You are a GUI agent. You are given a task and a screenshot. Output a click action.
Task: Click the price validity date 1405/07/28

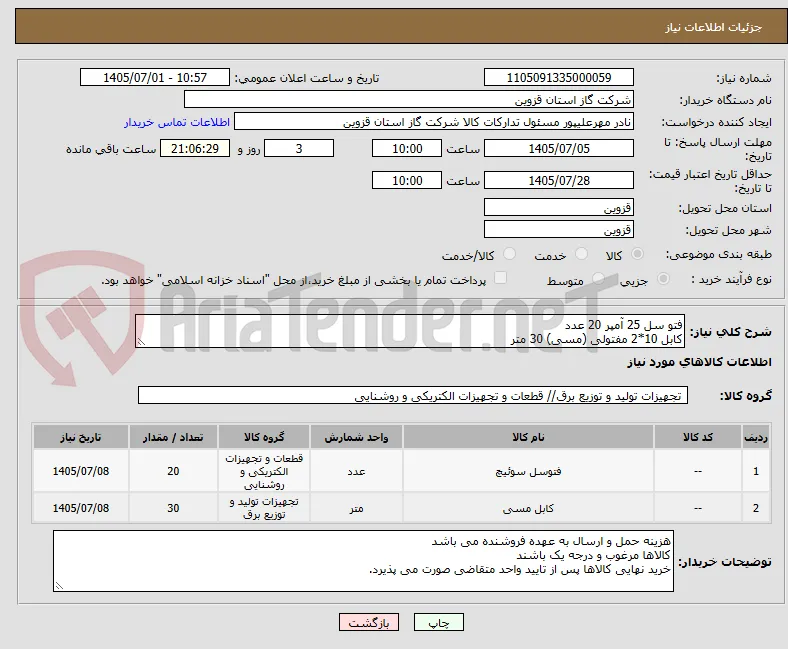(559, 180)
